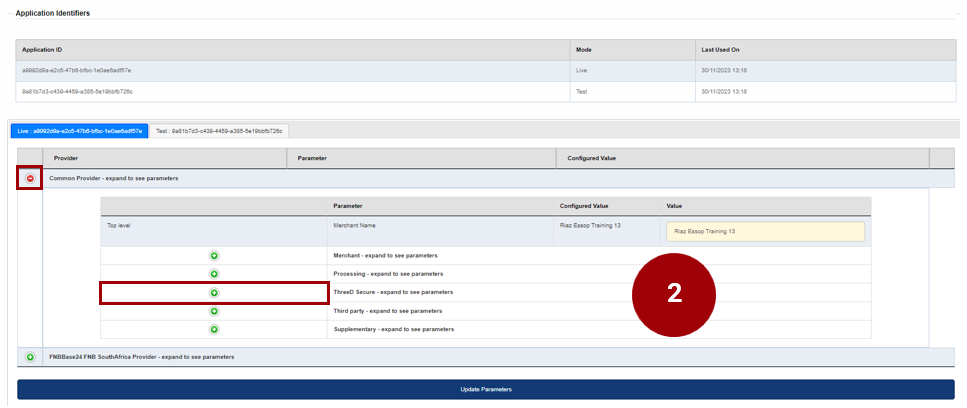967x408 pixels.
Task: Select the 9a81b7d3 Application ID cell
Action: (x=294, y=92)
